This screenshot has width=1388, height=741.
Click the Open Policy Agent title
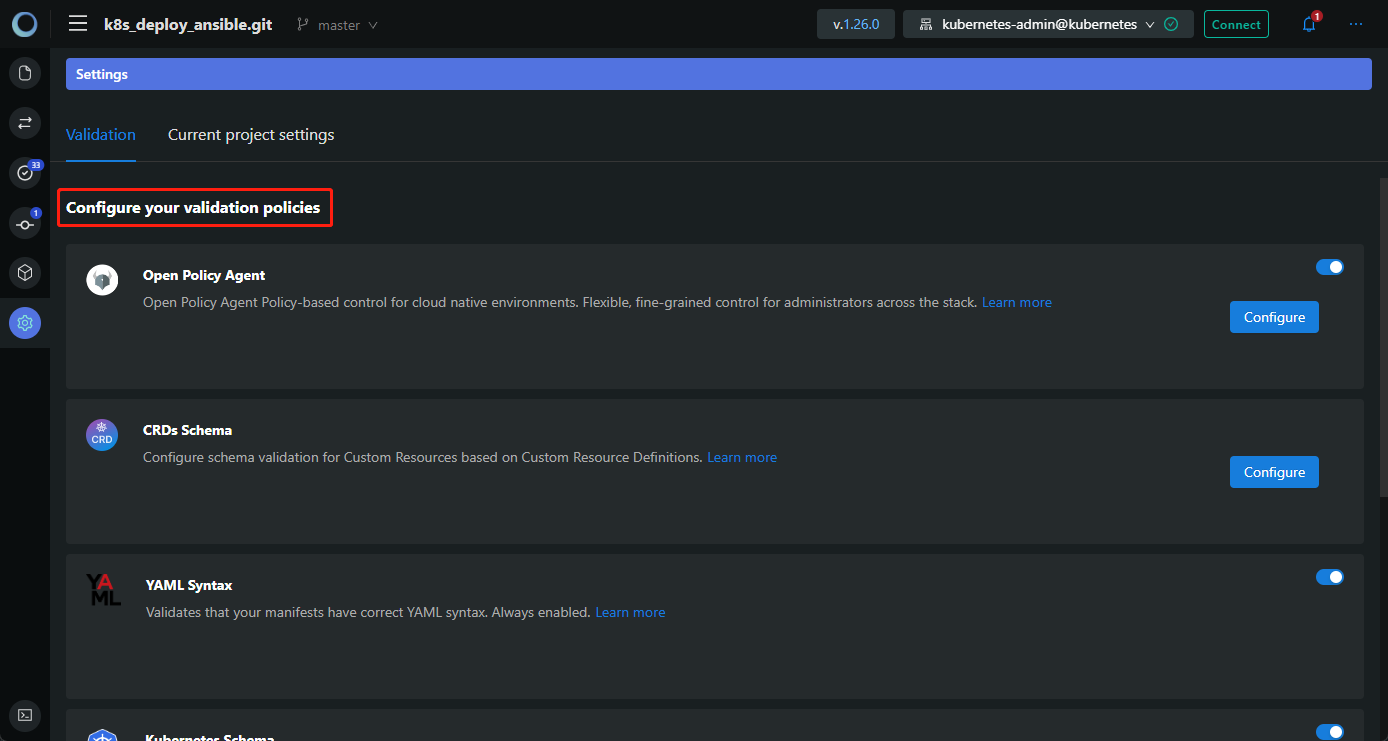[x=204, y=275]
